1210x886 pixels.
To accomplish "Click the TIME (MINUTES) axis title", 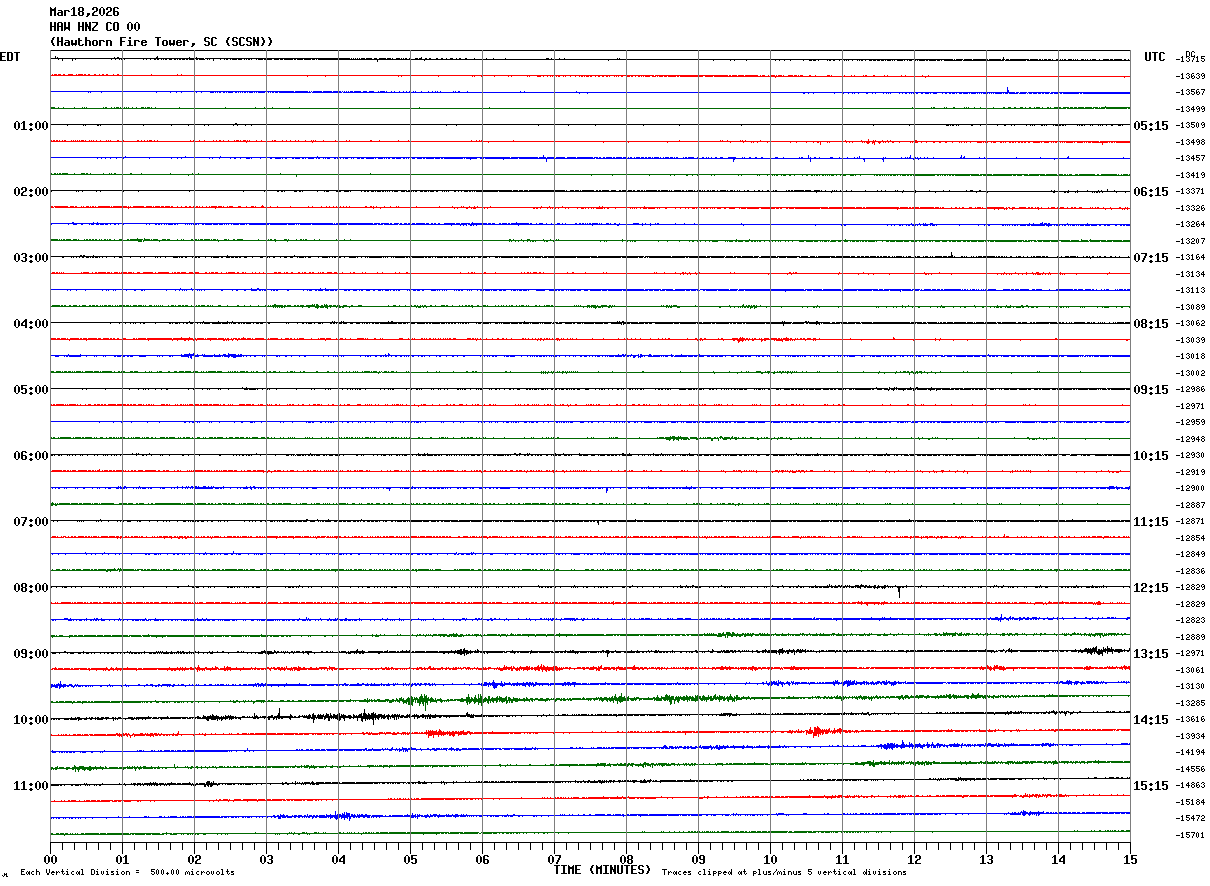I will pyautogui.click(x=602, y=870).
